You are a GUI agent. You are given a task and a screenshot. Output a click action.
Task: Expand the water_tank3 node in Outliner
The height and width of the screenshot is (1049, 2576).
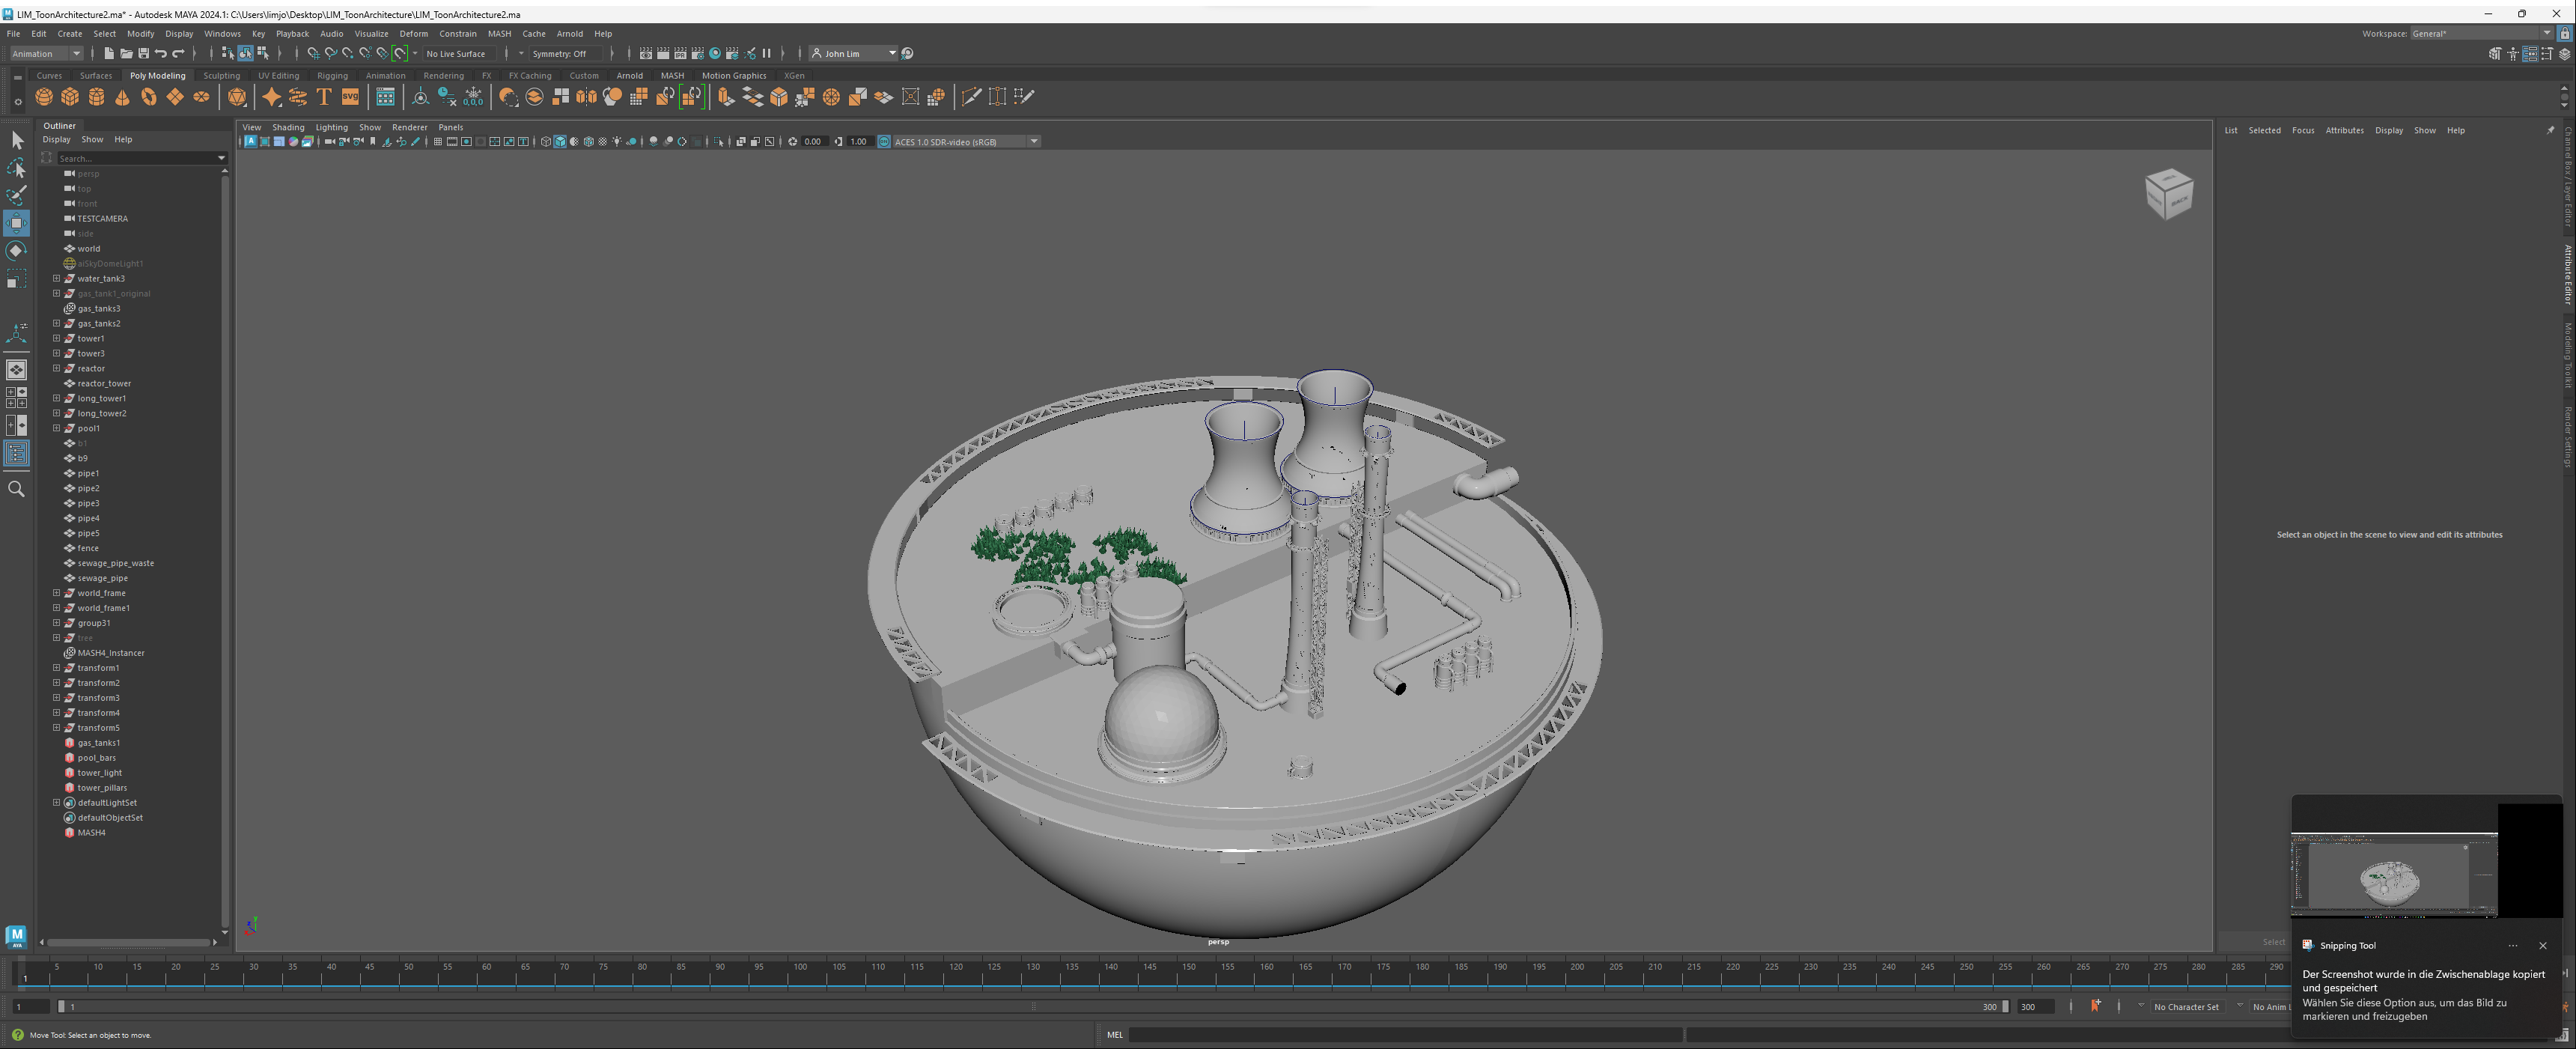(x=57, y=279)
